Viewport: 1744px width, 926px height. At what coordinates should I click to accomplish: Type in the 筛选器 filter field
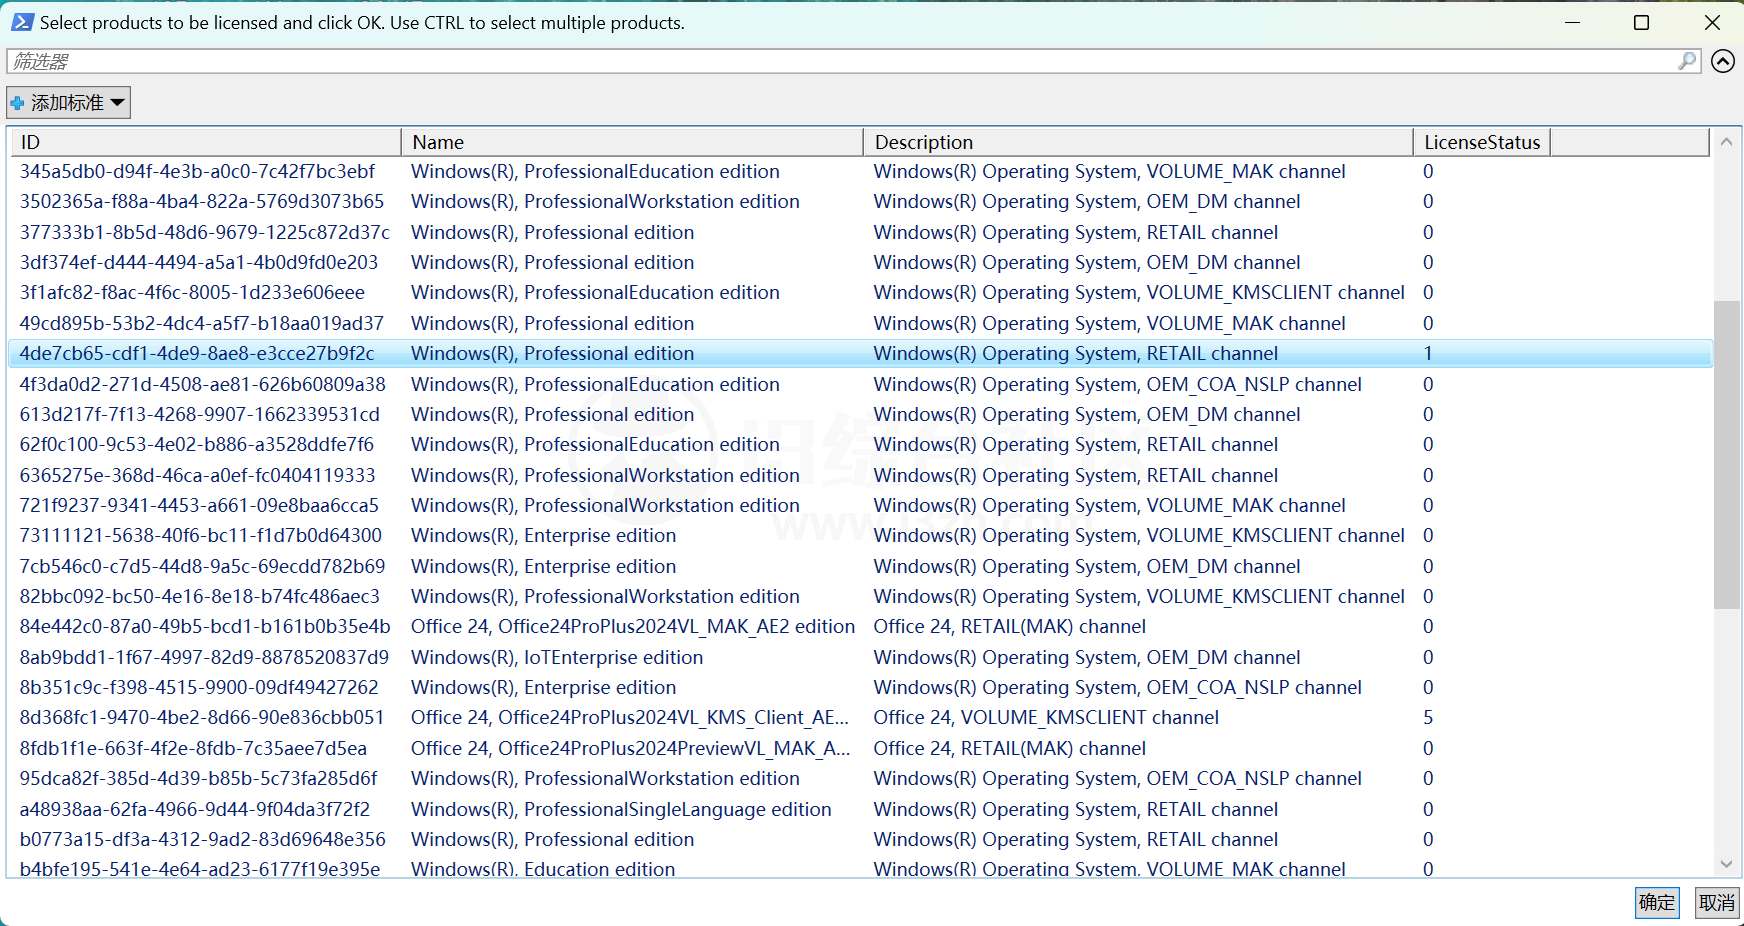click(840, 61)
